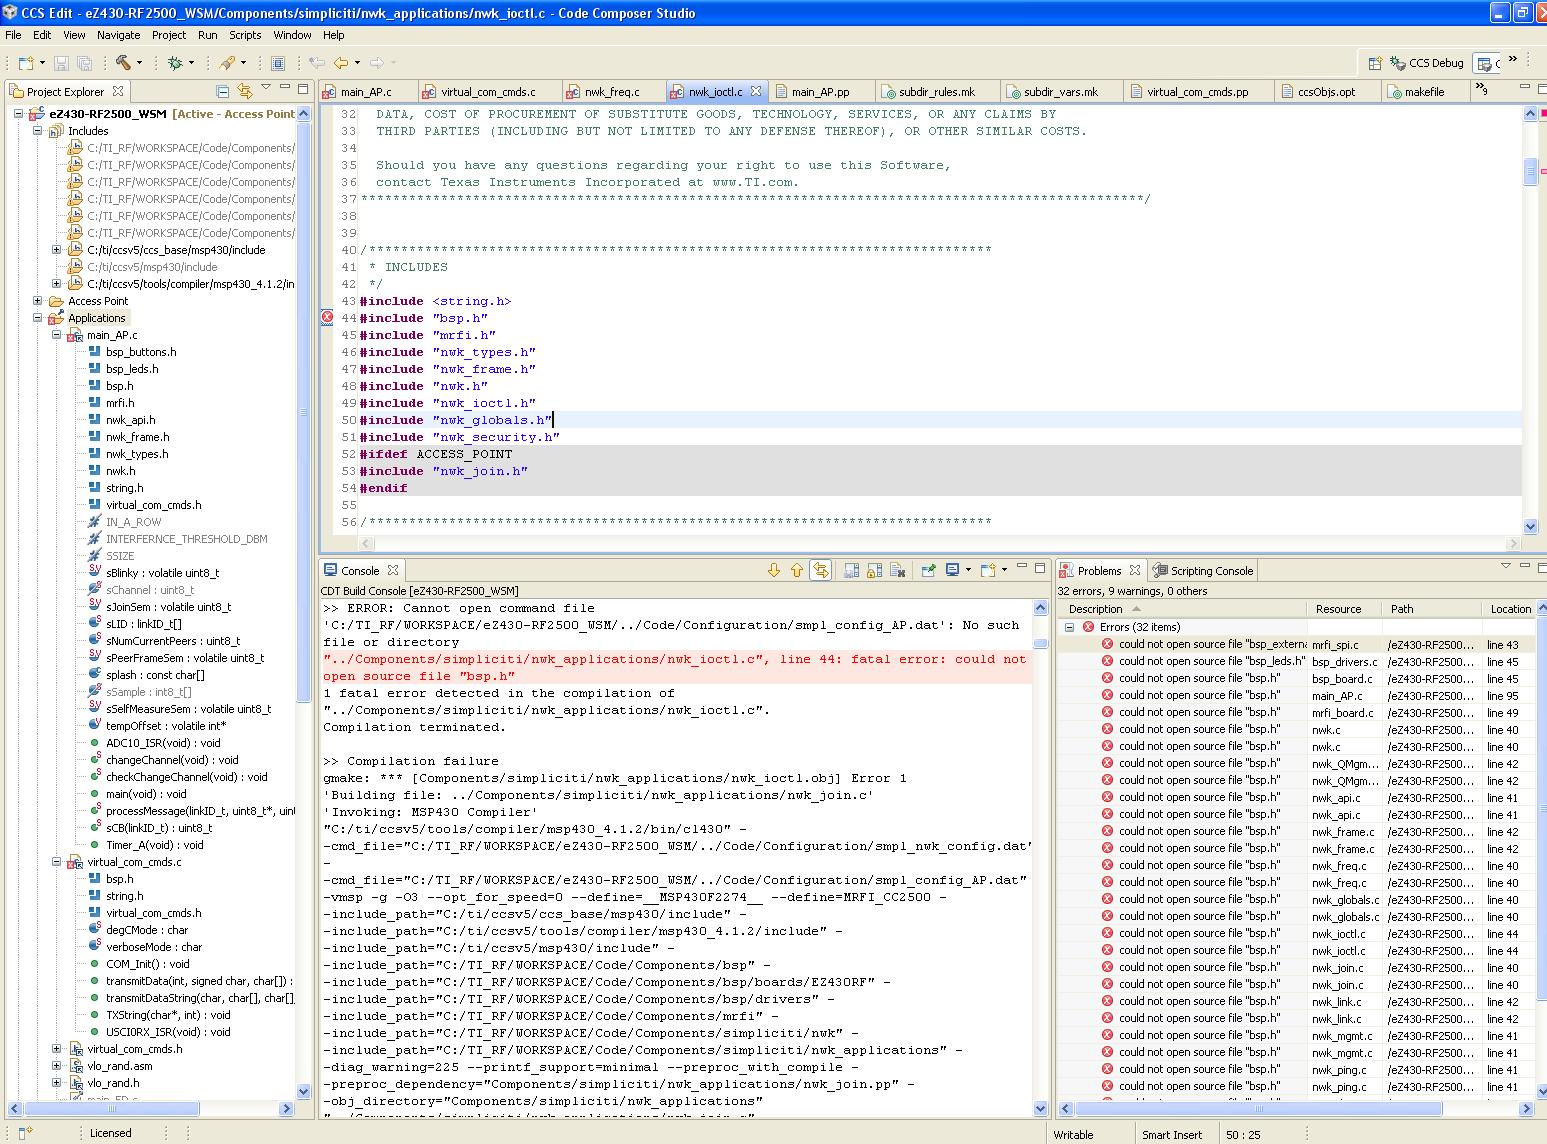
Task: Open Search using the flashlight icon
Action: (x=226, y=62)
